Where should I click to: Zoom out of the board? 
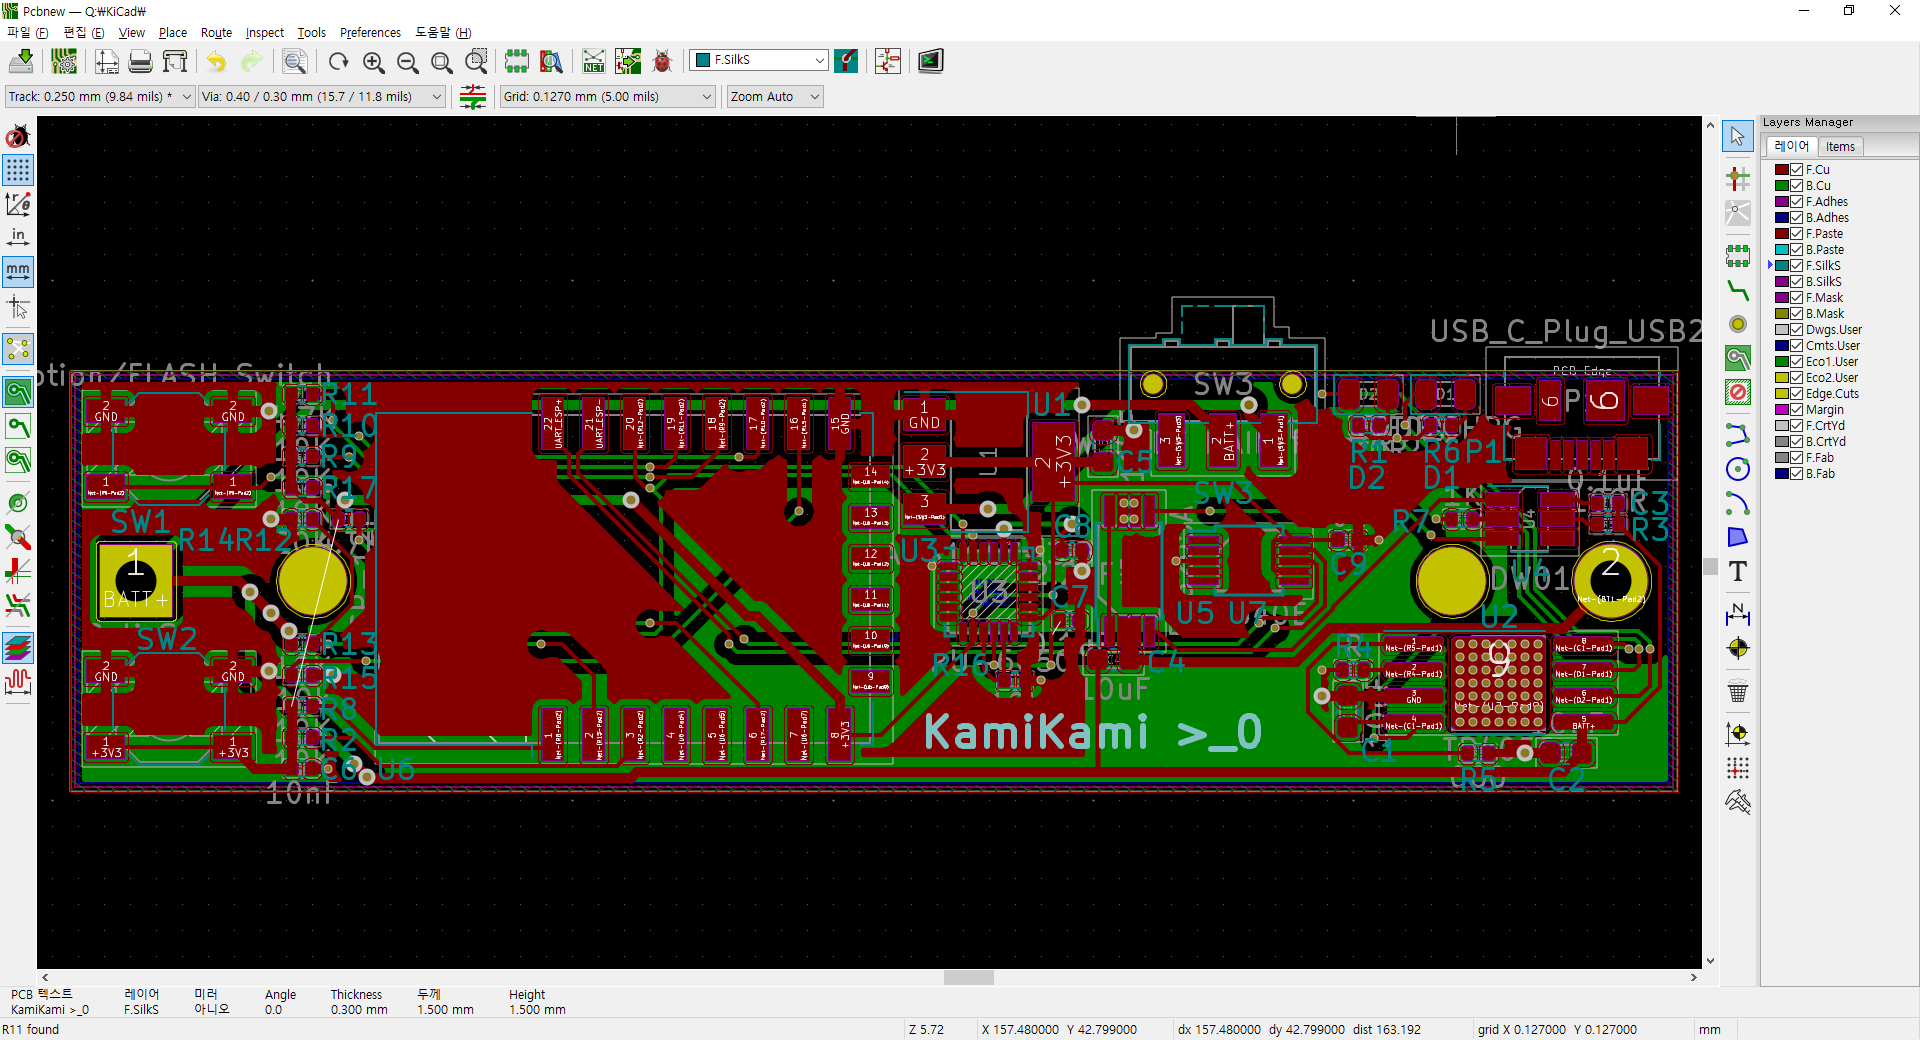point(407,61)
